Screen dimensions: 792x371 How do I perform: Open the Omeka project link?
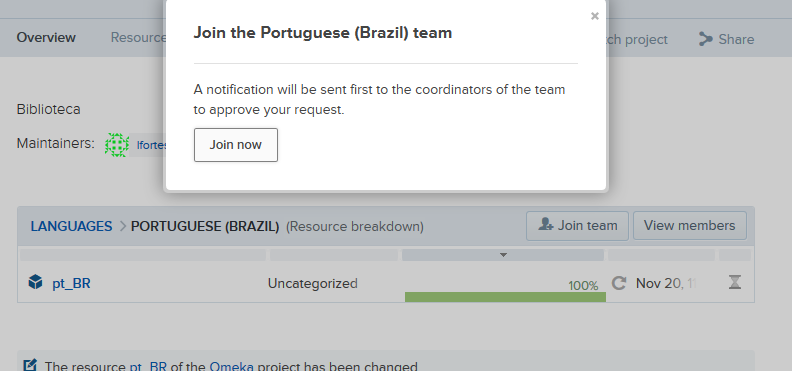click(x=231, y=366)
